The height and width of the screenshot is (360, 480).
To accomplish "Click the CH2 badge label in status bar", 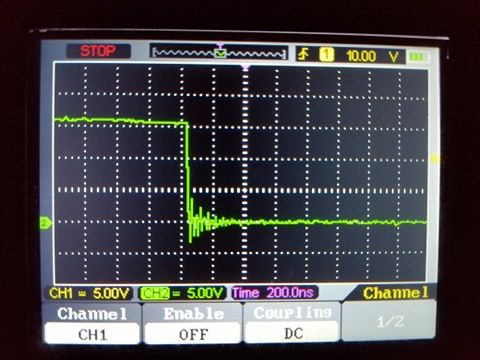I will pos(155,293).
